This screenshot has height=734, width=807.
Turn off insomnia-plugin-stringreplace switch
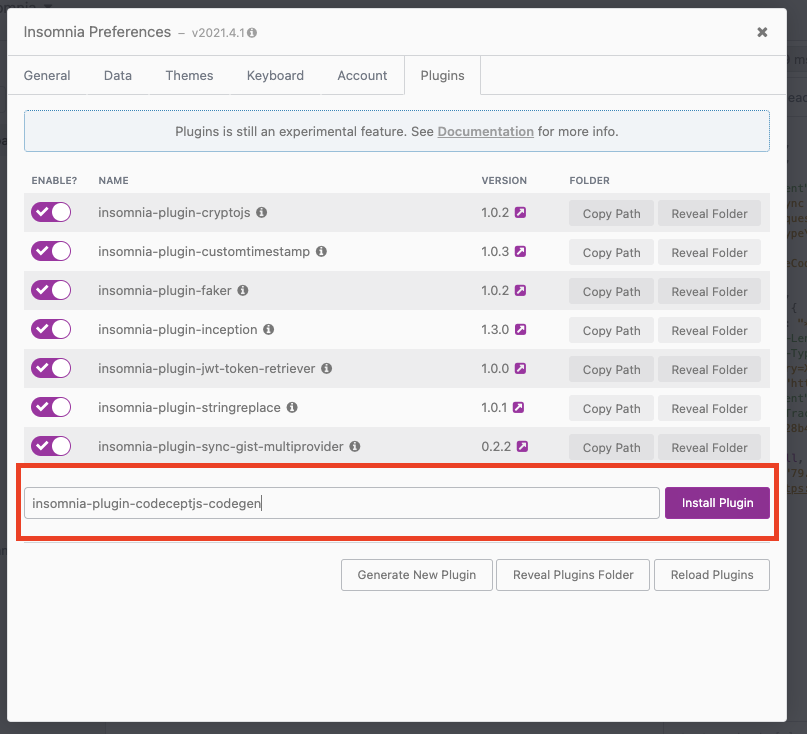[x=51, y=407]
